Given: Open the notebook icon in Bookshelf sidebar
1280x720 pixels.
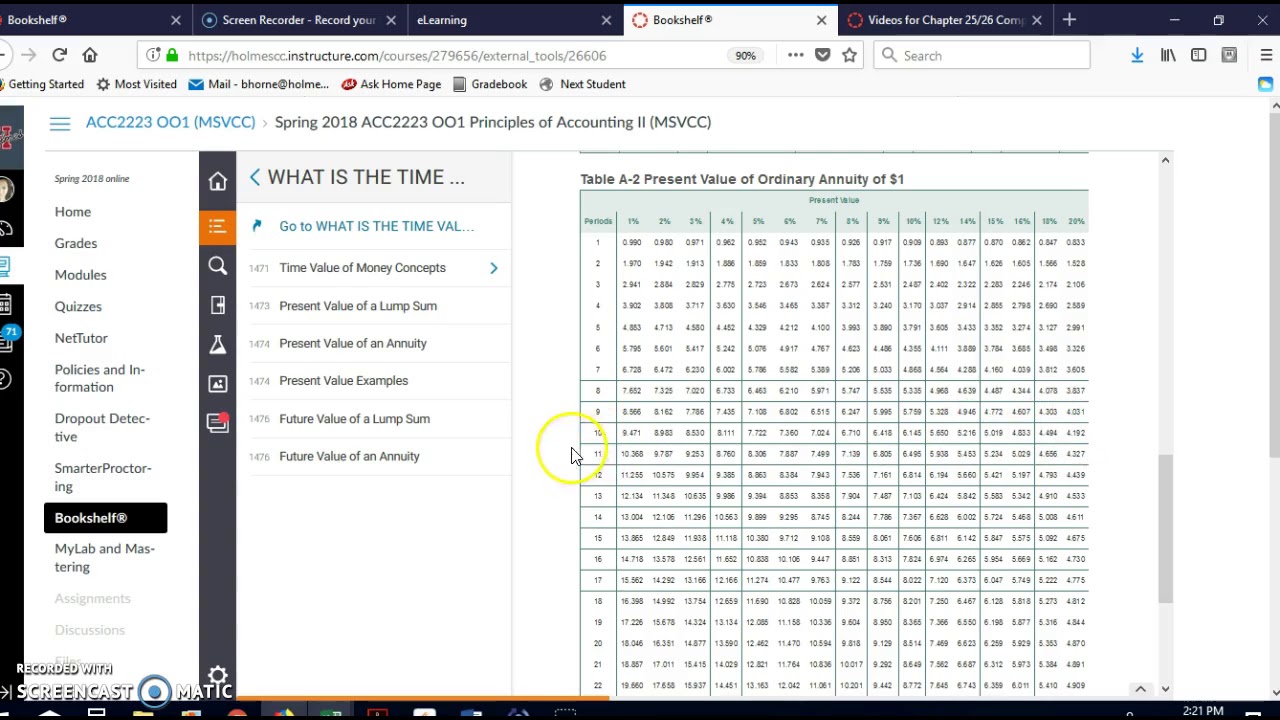Looking at the screenshot, I should pos(217,305).
